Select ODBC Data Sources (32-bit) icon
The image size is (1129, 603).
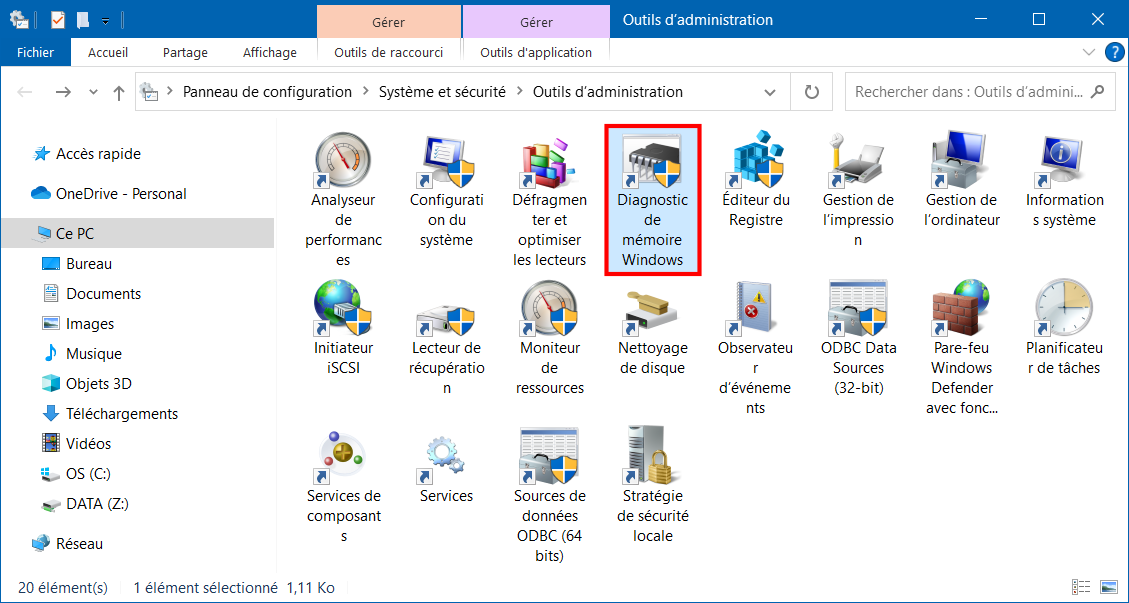pyautogui.click(x=858, y=308)
